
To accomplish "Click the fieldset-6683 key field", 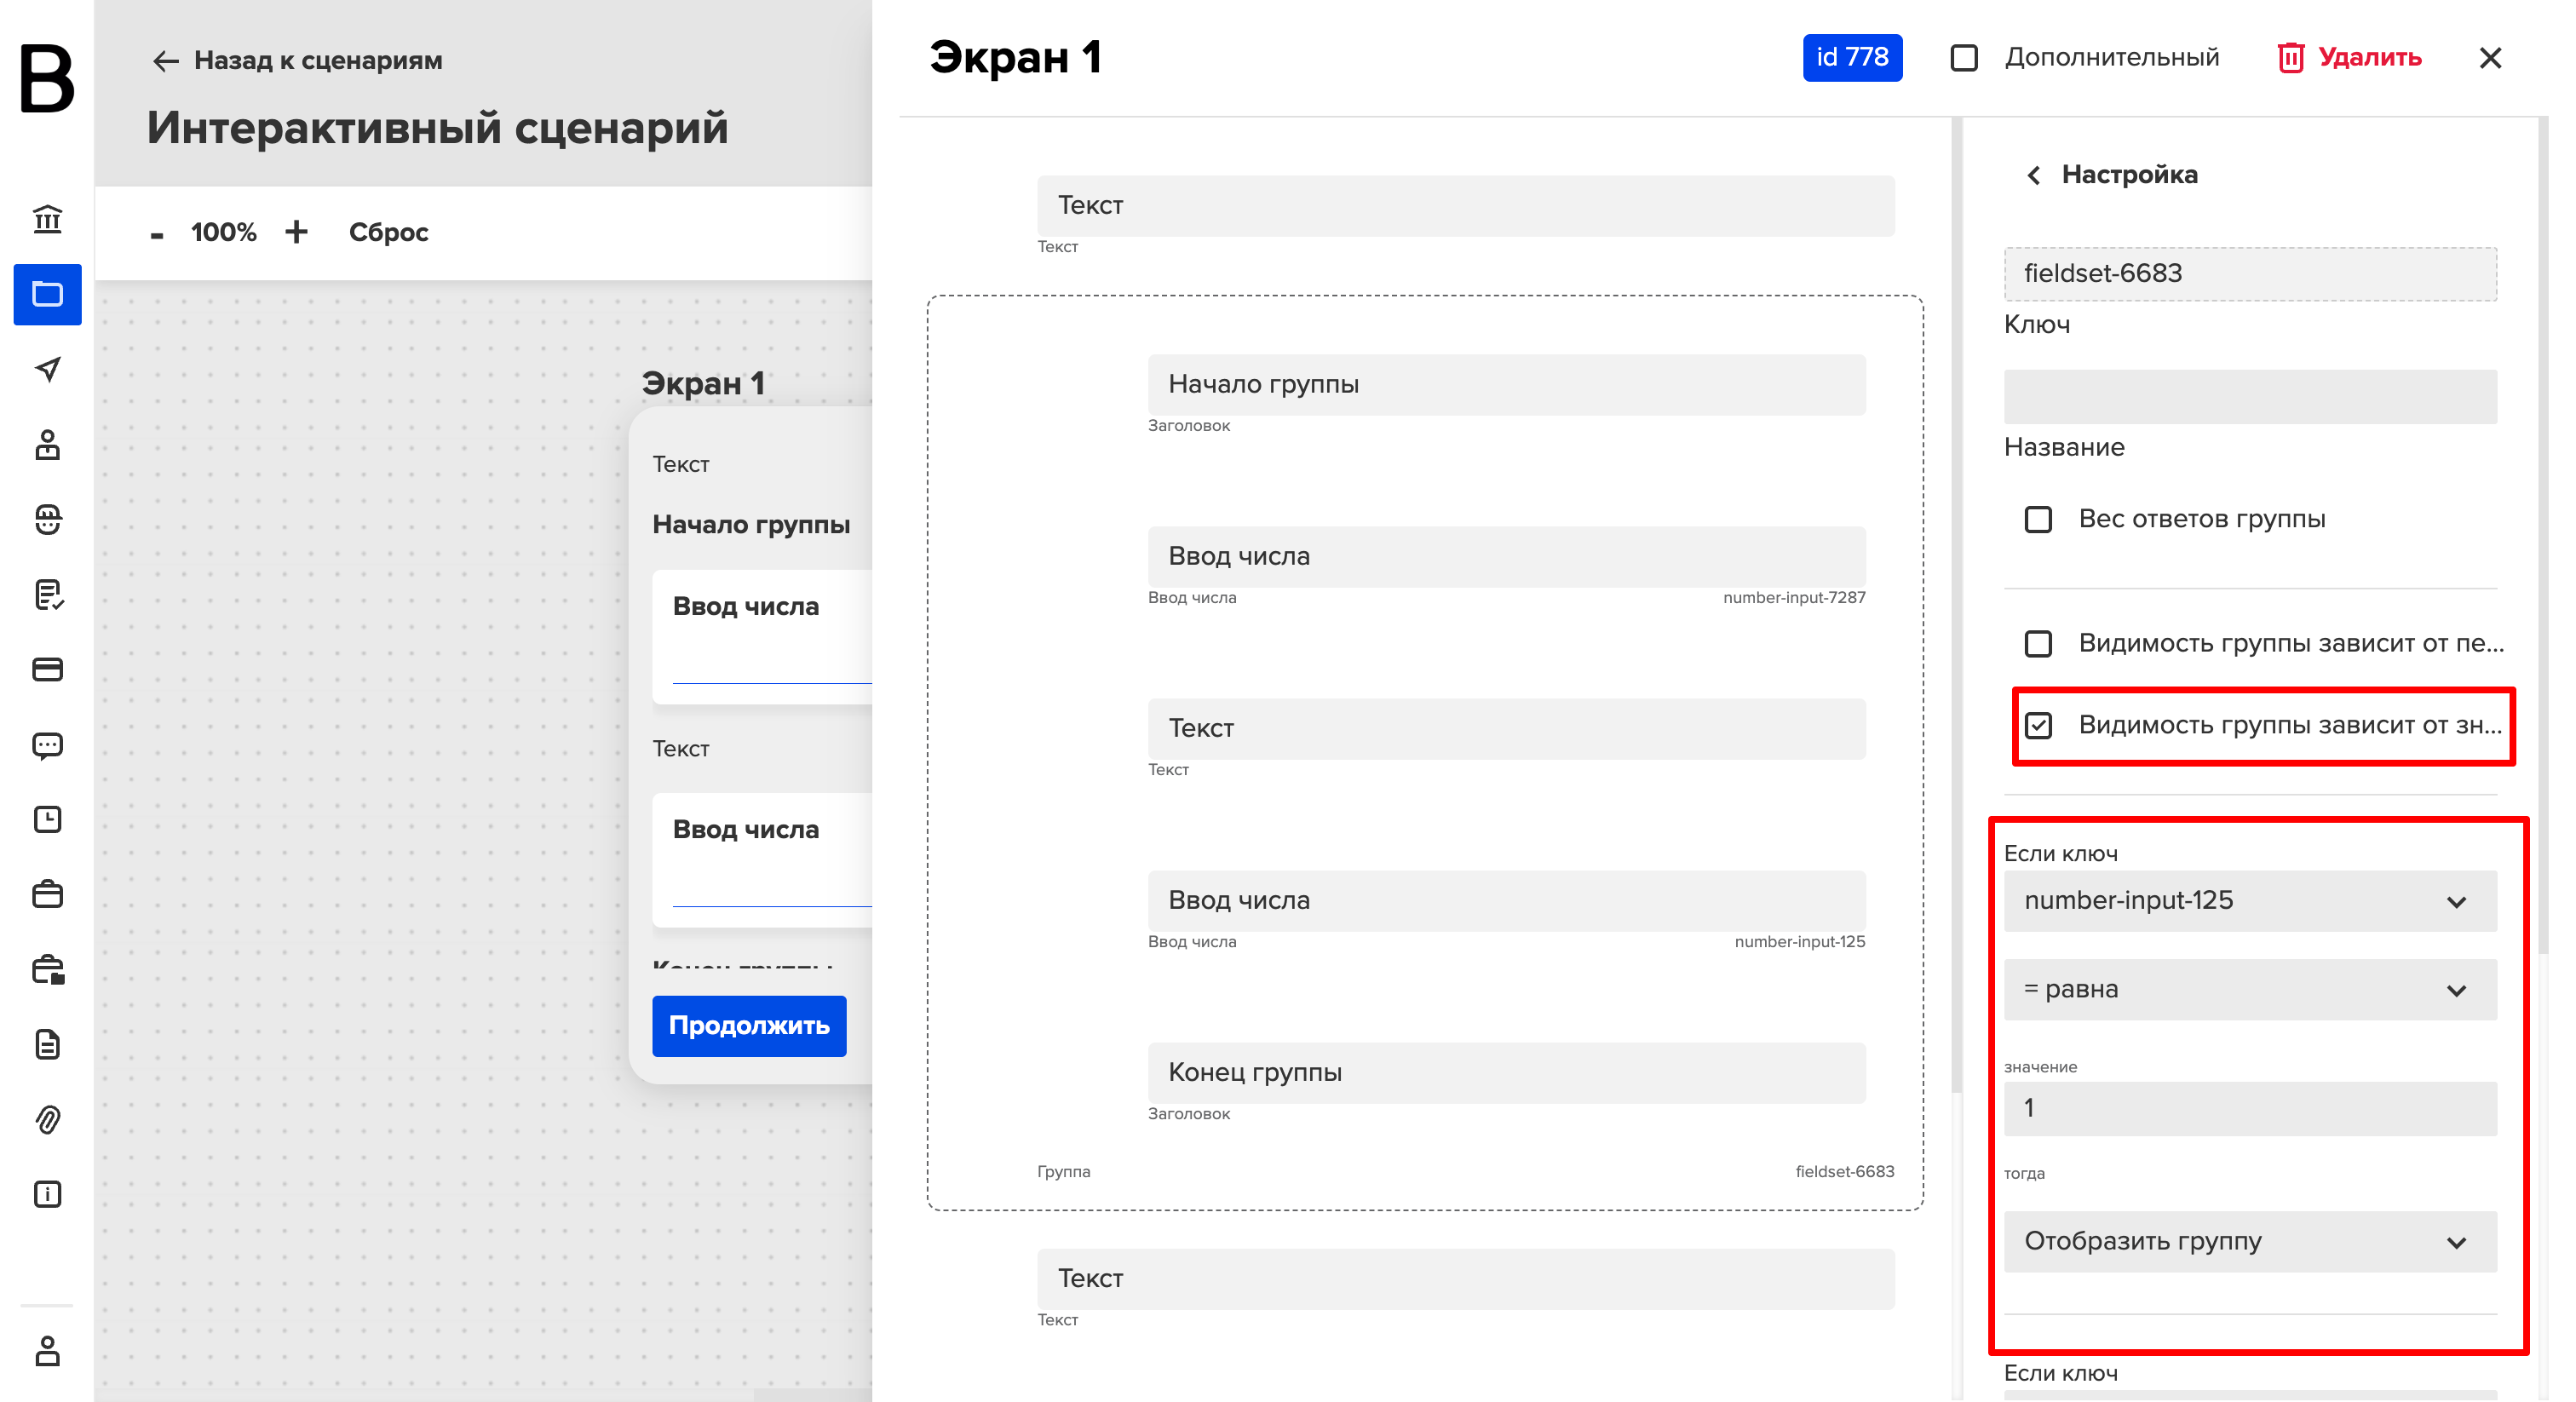I will click(2249, 273).
